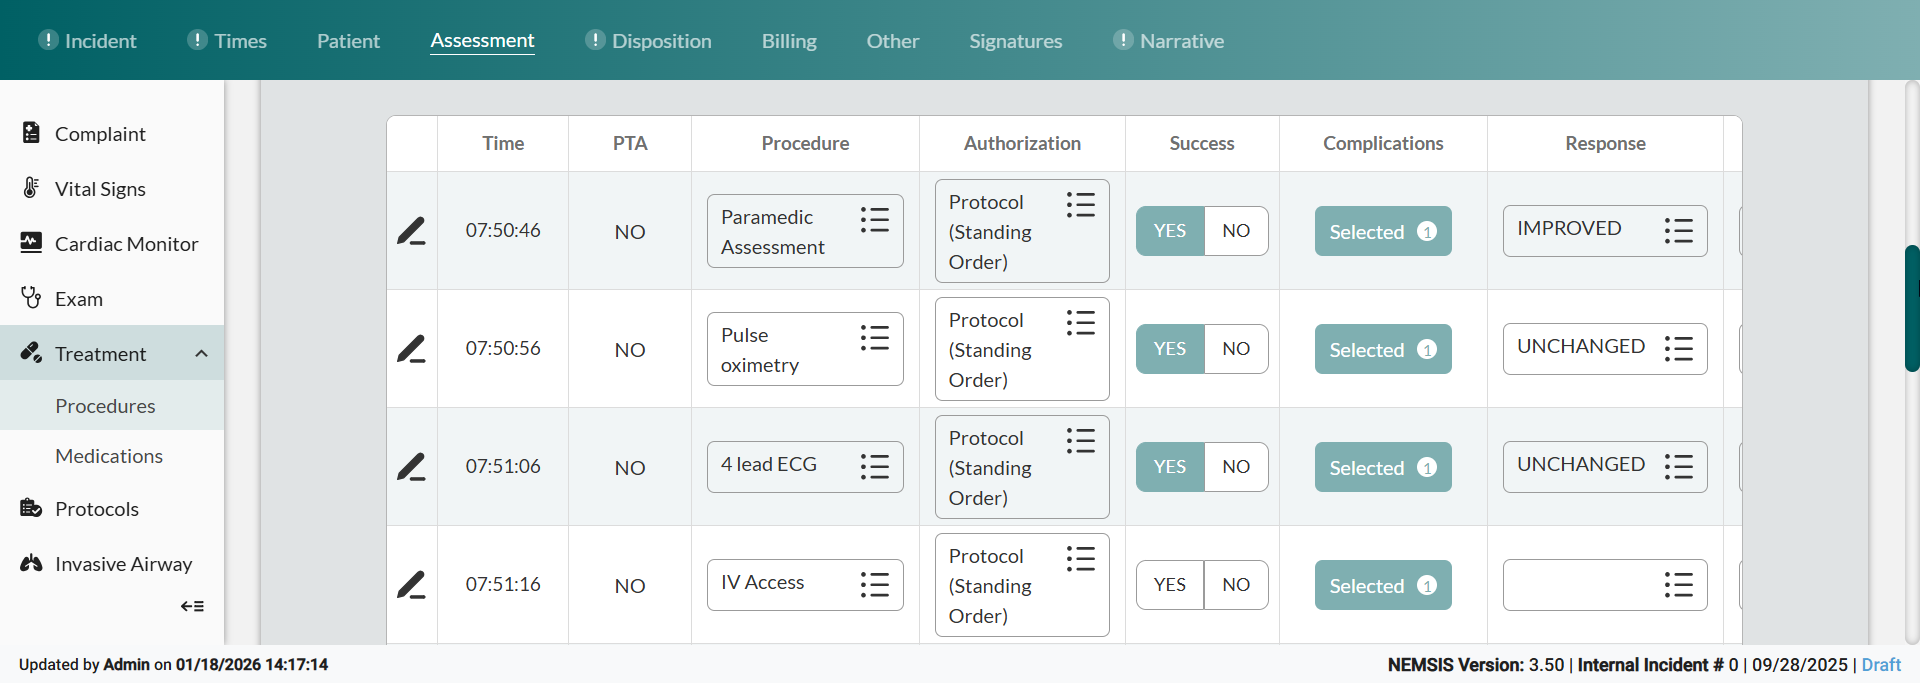Screen dimensions: 1920x683
Task: Open Complications Selected for 4 lead ECG
Action: tap(1383, 467)
